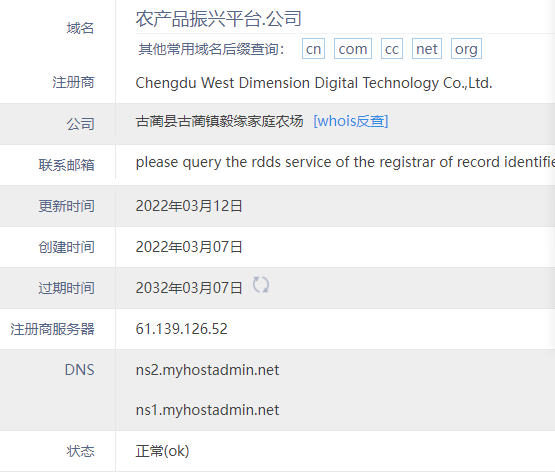Query the net domain suffix
555x473 pixels.
(x=427, y=49)
